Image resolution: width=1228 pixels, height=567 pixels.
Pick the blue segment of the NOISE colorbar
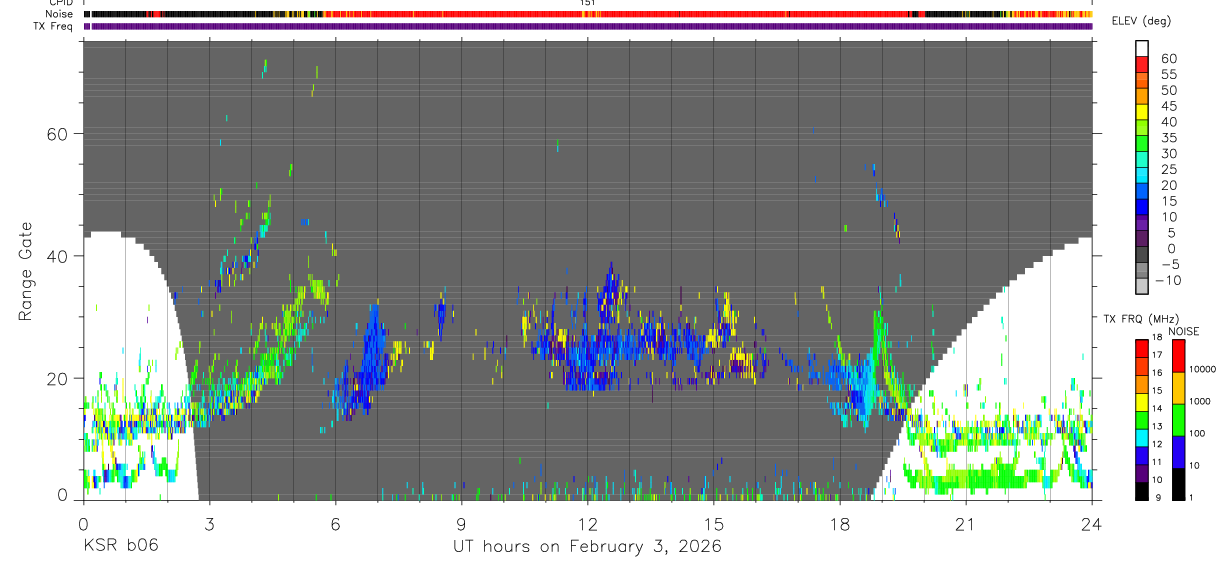point(1179,451)
